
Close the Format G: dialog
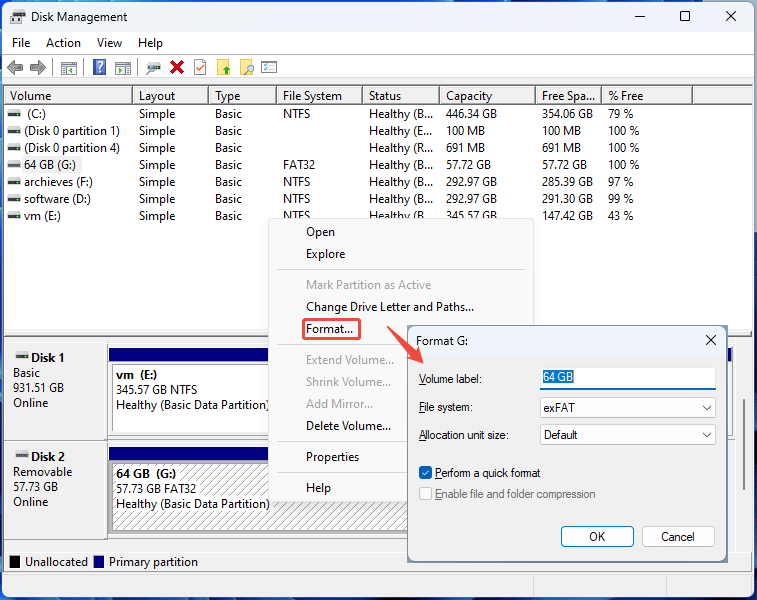[x=711, y=340]
